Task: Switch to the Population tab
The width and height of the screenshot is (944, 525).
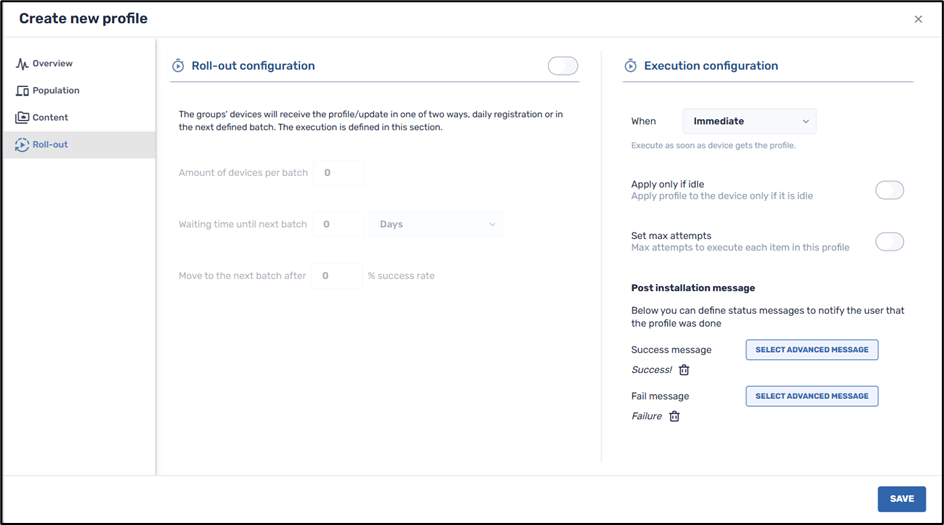Action: pyautogui.click(x=55, y=91)
